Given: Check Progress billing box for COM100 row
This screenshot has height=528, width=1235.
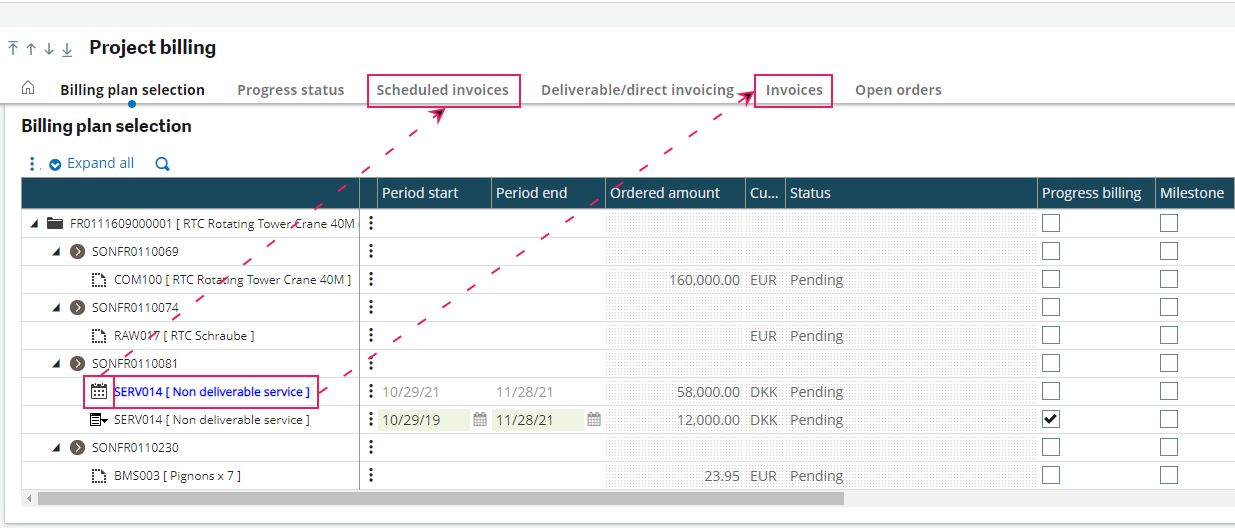Looking at the screenshot, I should [1051, 279].
